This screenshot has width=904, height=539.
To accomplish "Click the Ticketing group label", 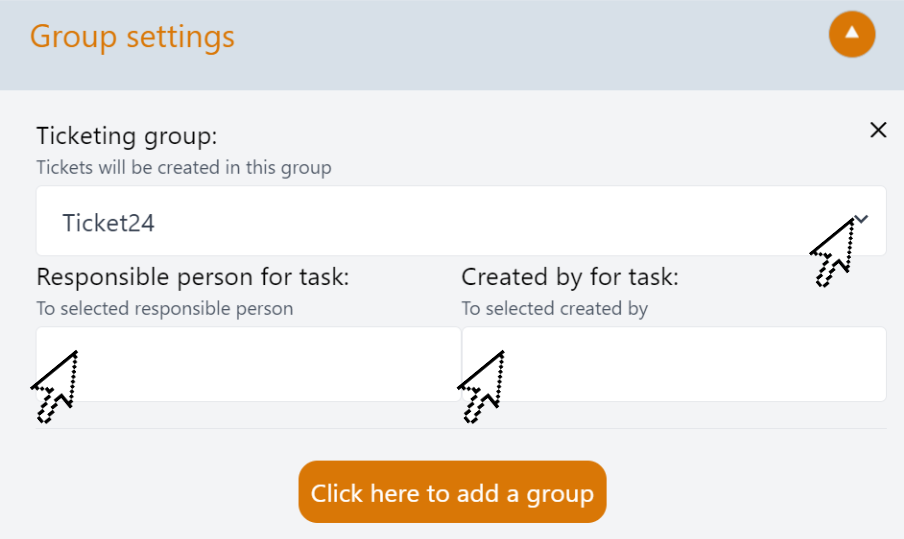I will pyautogui.click(x=127, y=136).
